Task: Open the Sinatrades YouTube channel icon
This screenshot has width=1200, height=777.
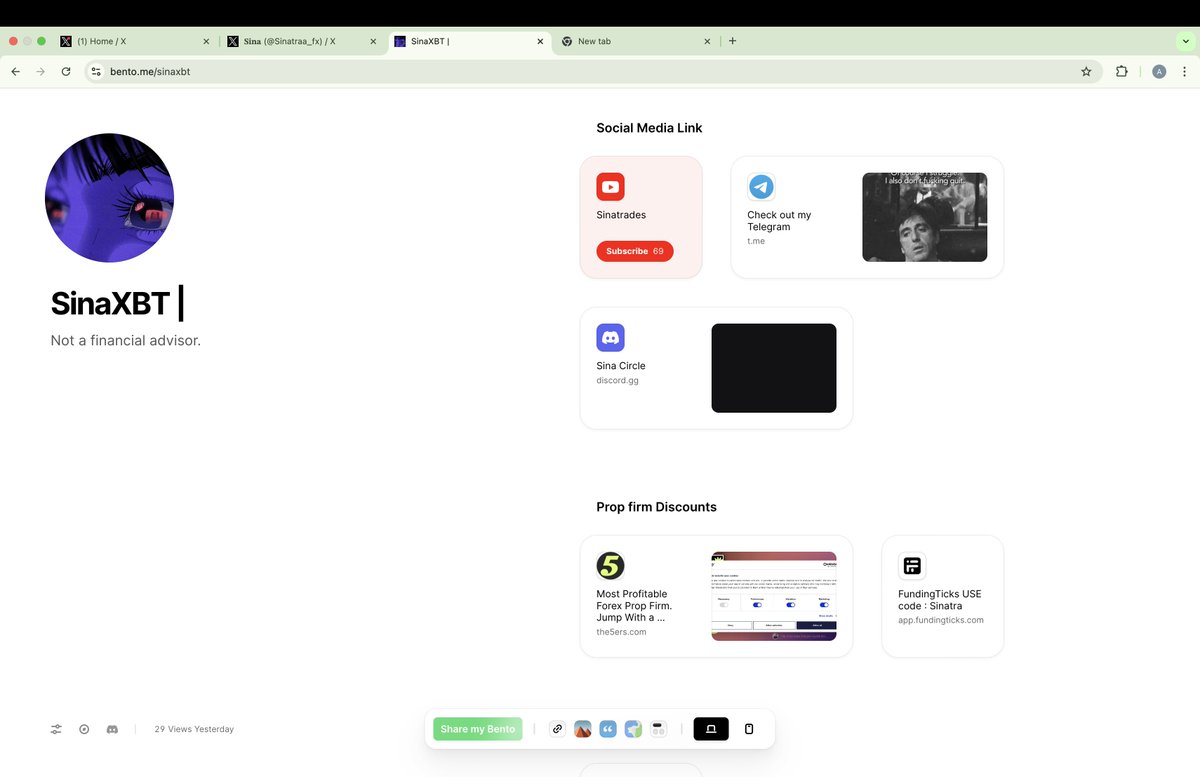Action: [x=610, y=186]
